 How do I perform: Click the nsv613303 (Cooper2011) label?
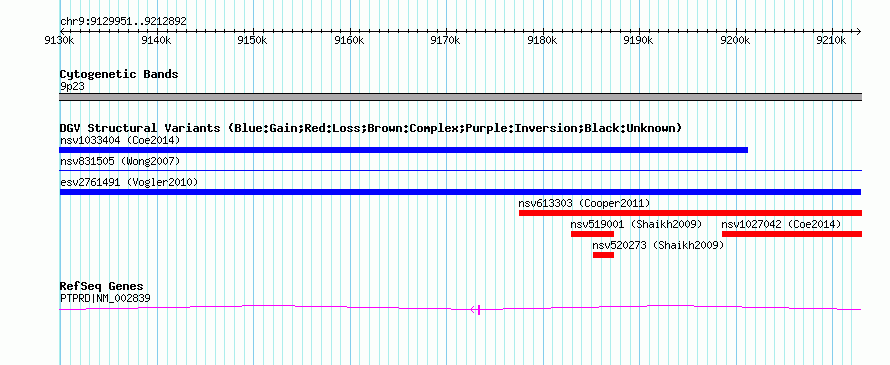(585, 203)
